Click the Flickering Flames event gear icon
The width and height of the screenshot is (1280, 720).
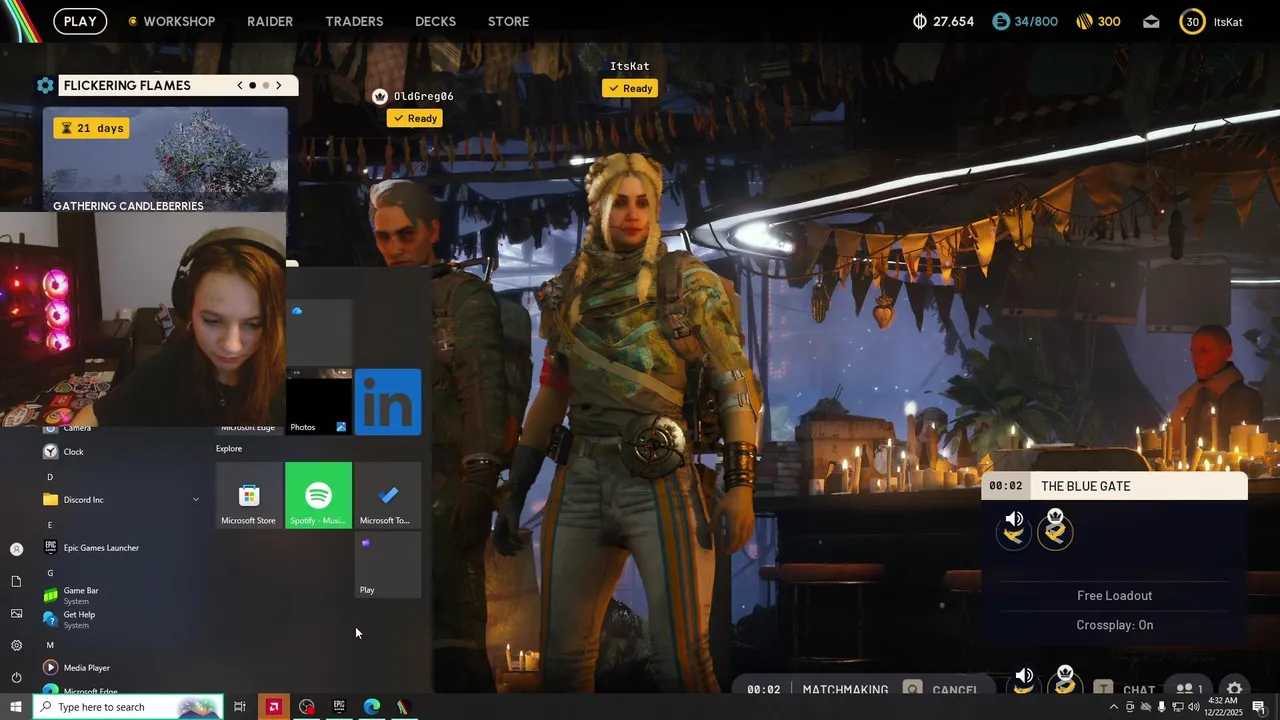[x=45, y=86]
